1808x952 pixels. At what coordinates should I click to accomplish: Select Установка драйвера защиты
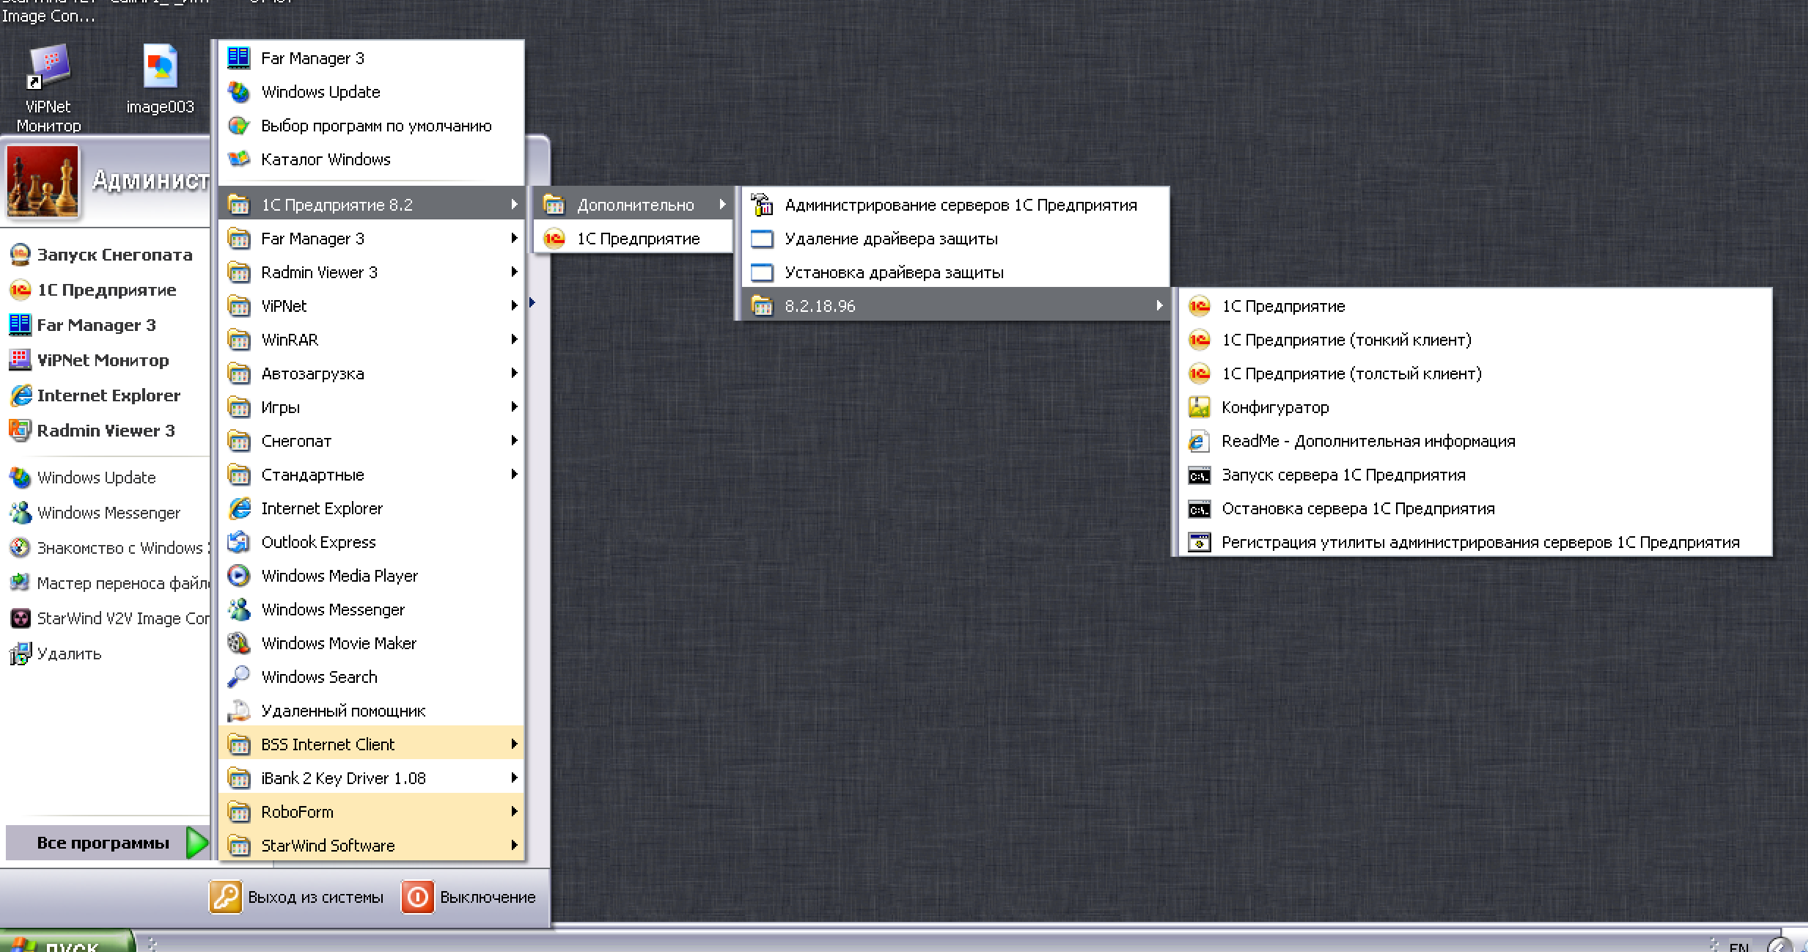point(955,273)
